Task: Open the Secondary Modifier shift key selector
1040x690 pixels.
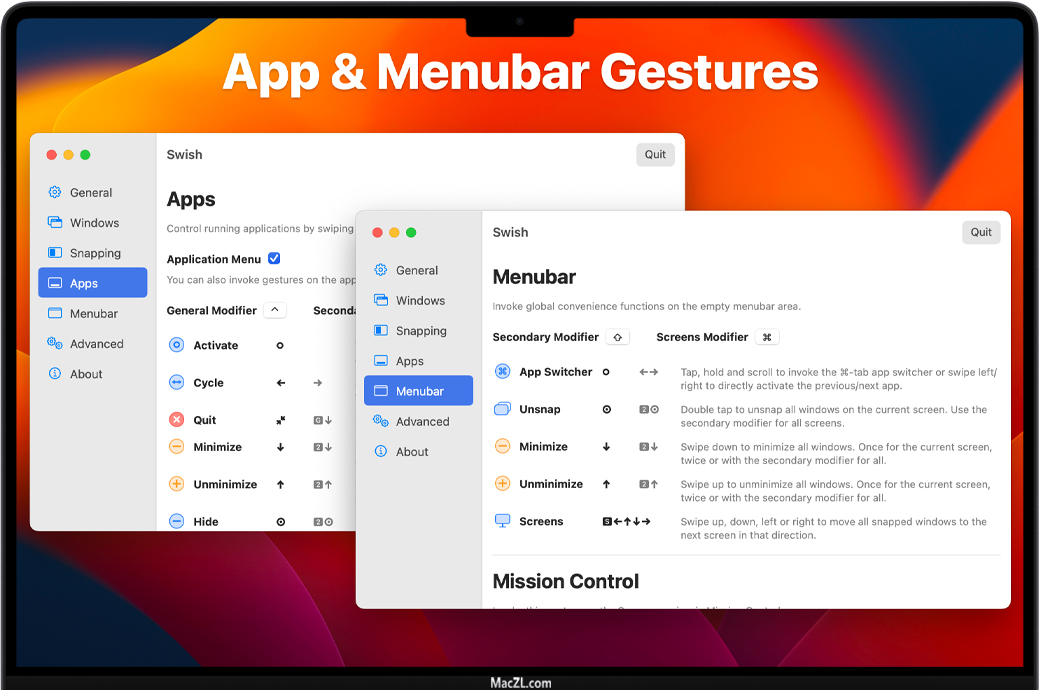Action: coord(618,337)
